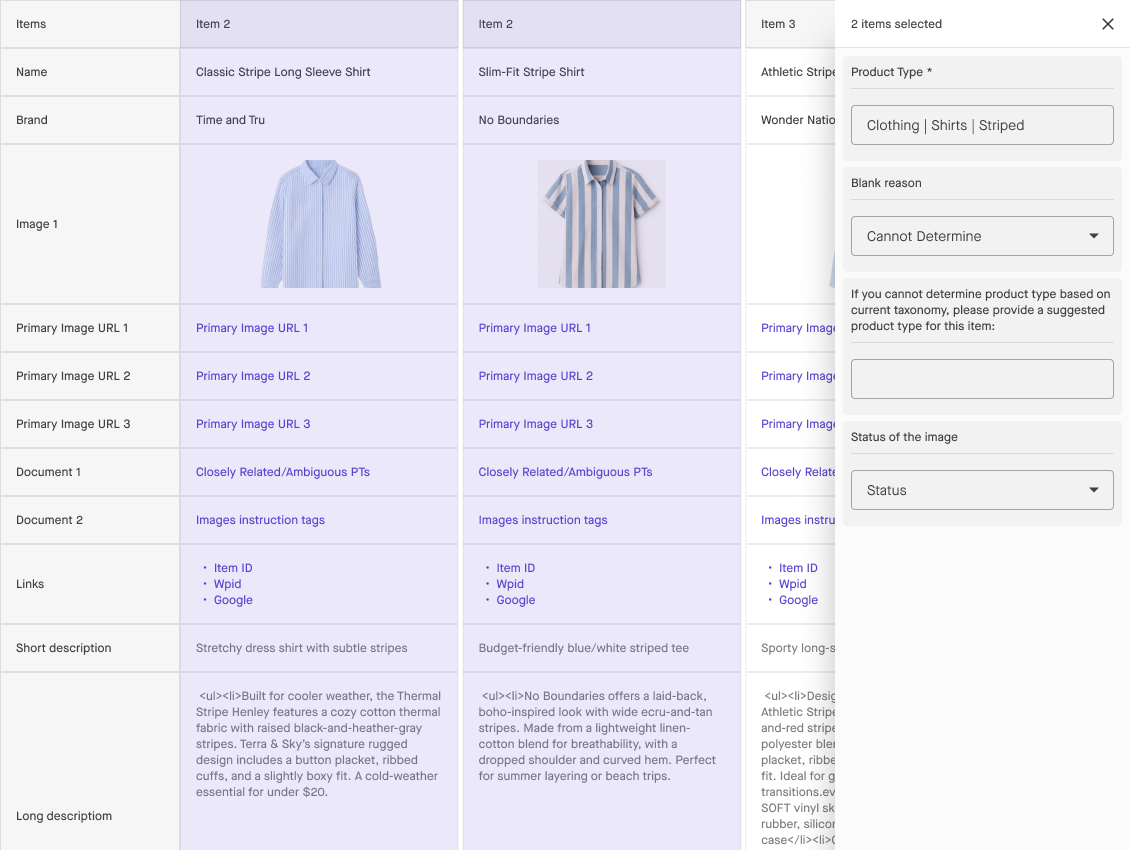Open Primary Image URL 1 for Classic Stripe shirt
This screenshot has width=1130, height=850.
click(252, 328)
